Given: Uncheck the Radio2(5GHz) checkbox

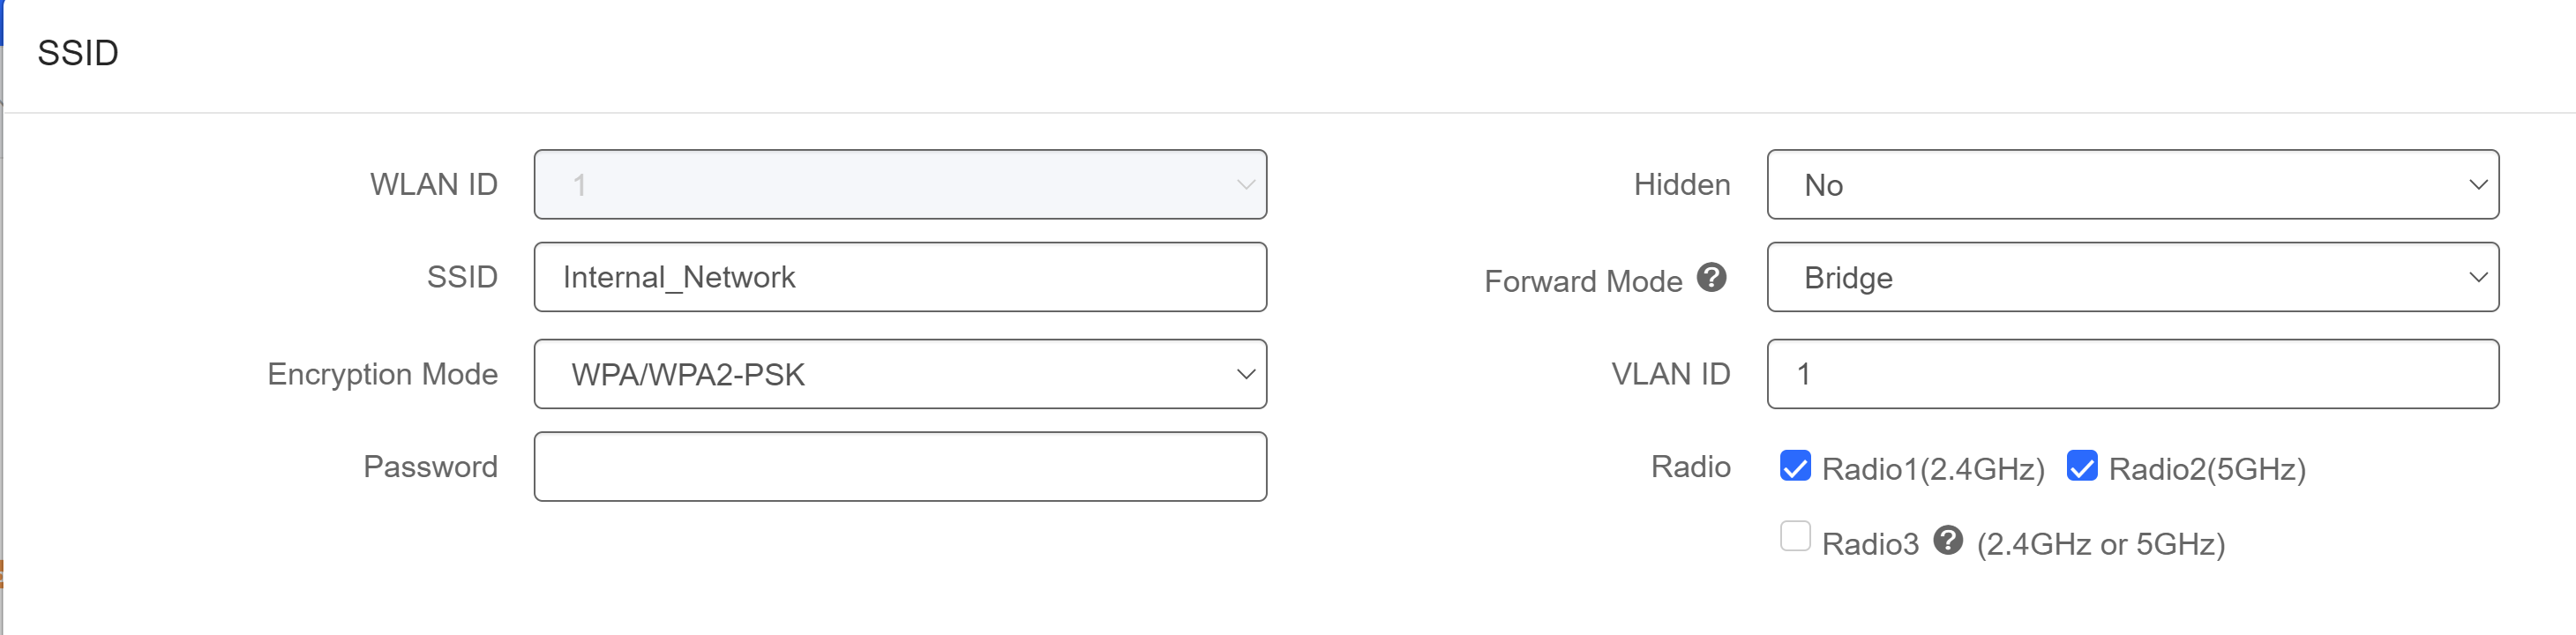Looking at the screenshot, I should point(2082,466).
